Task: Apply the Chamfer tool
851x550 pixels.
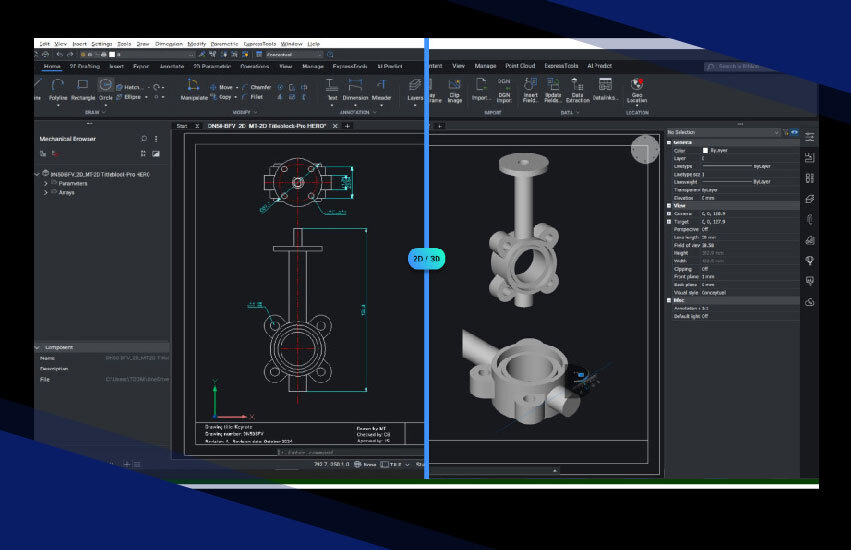Action: (x=256, y=87)
